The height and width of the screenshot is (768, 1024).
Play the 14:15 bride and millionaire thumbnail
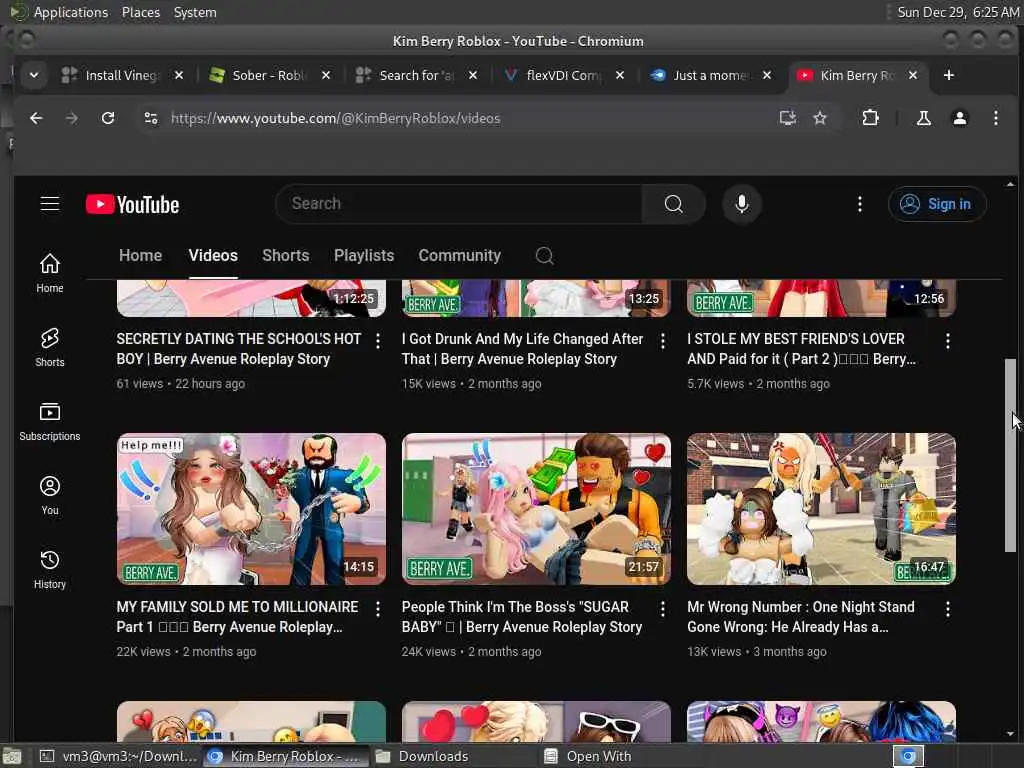(x=251, y=509)
